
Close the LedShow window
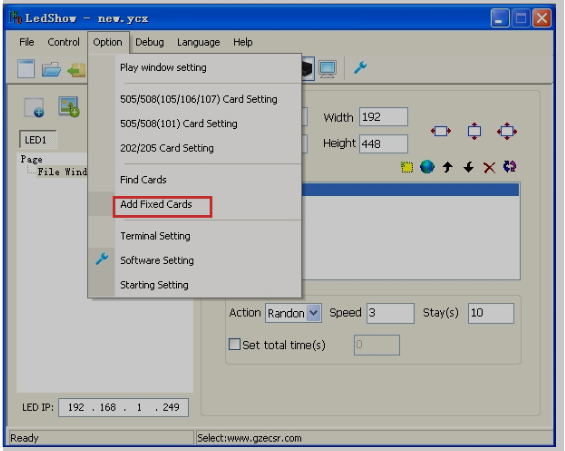tap(542, 18)
